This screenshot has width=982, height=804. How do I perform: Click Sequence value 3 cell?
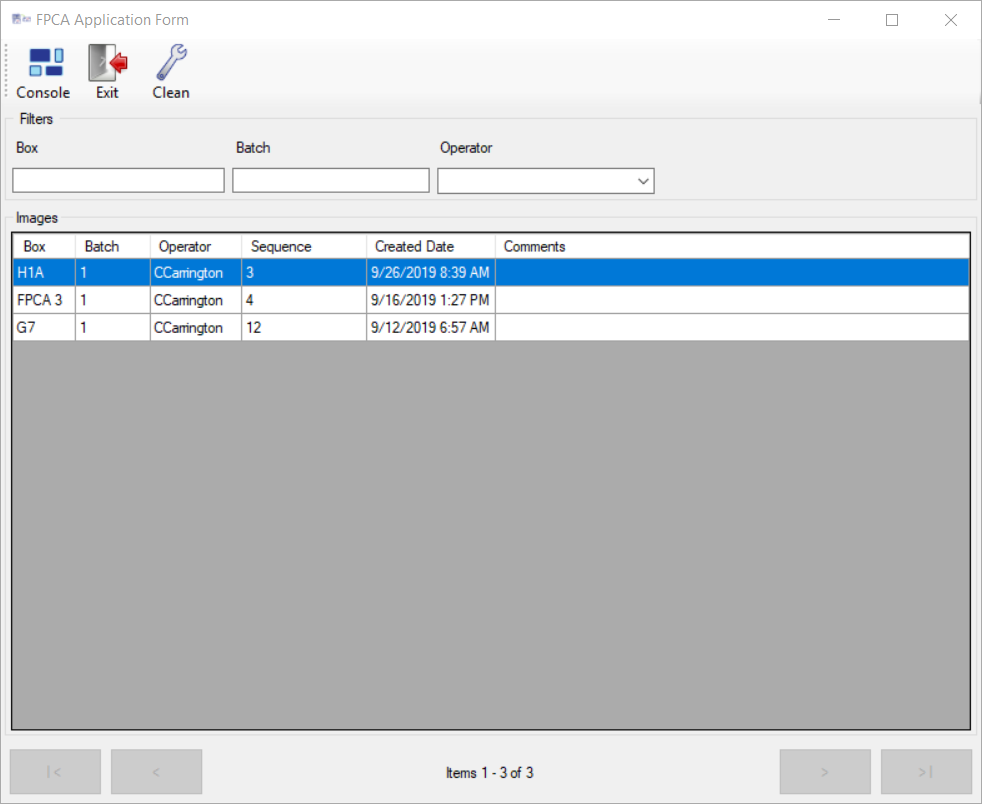(x=304, y=272)
